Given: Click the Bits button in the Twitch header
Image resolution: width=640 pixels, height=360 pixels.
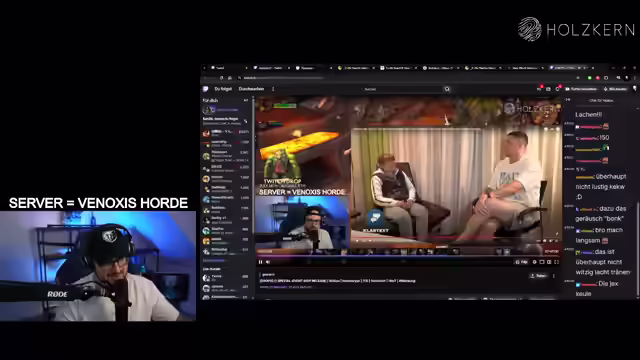Looking at the screenshot, I should (x=615, y=89).
